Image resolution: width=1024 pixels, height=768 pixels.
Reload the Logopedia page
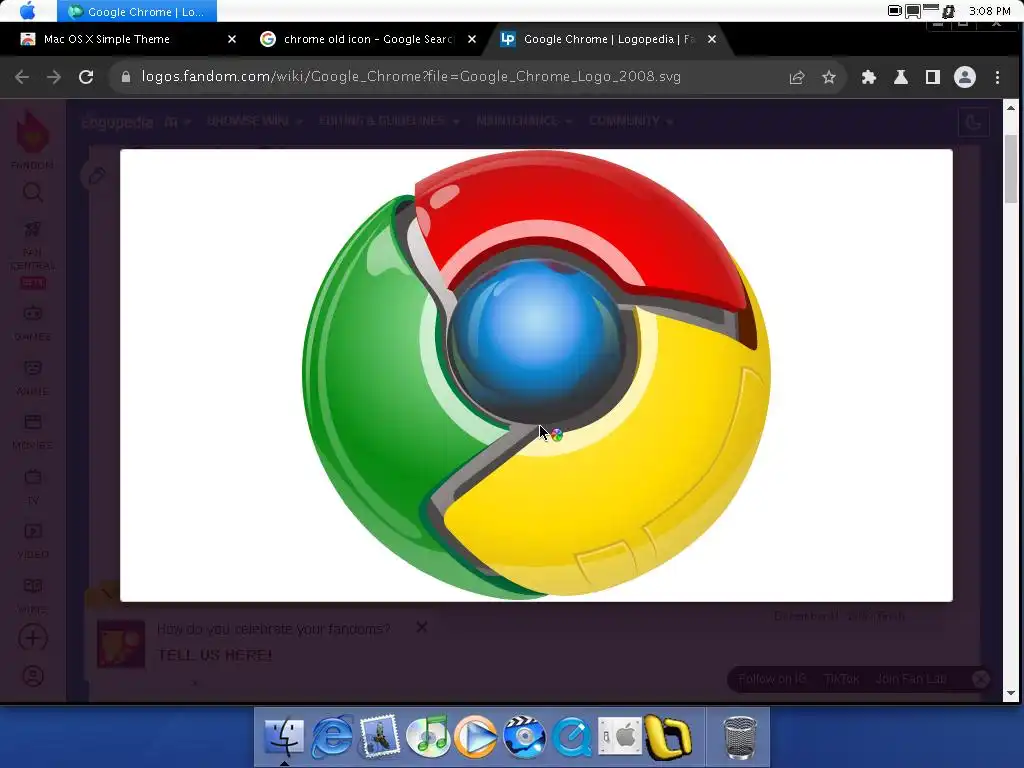click(86, 77)
